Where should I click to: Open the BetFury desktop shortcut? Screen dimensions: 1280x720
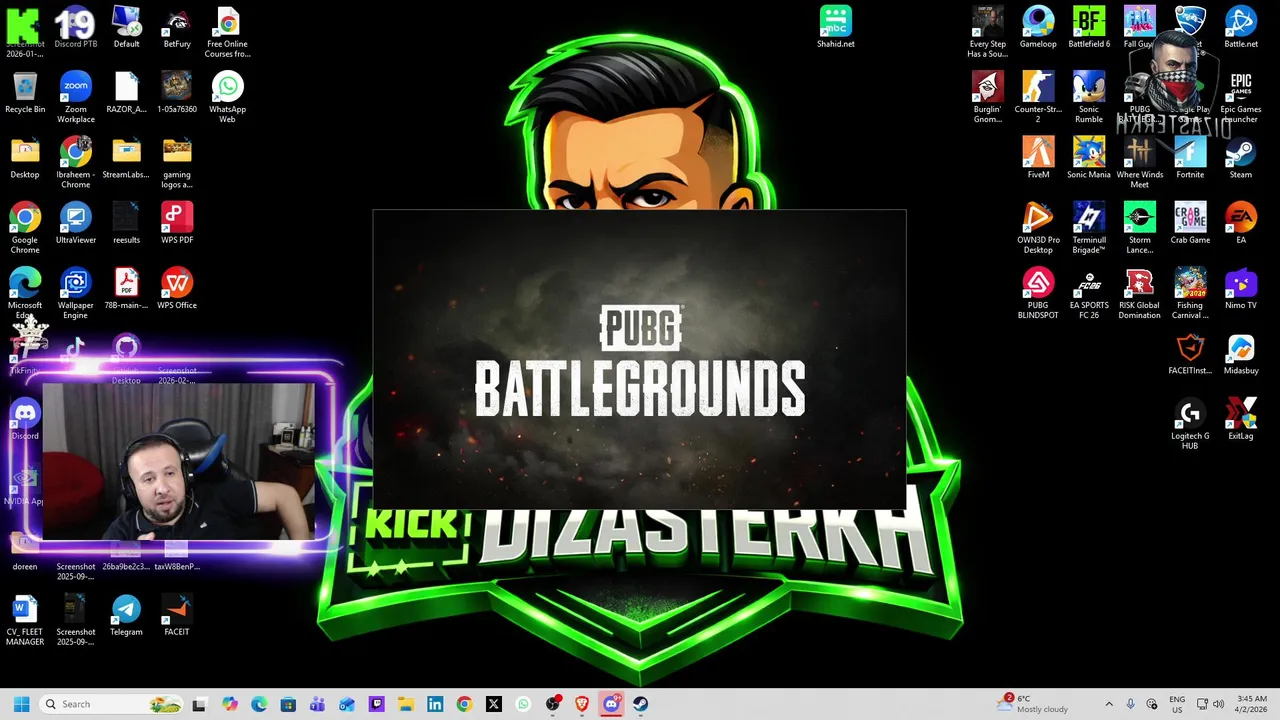pos(177,28)
